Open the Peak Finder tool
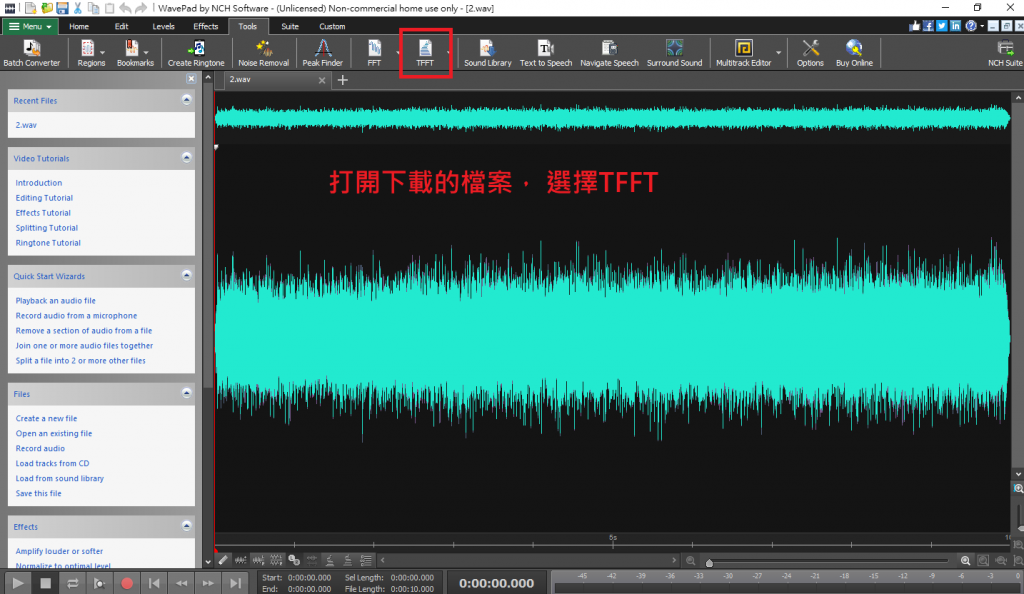This screenshot has height=594, width=1024. point(323,53)
